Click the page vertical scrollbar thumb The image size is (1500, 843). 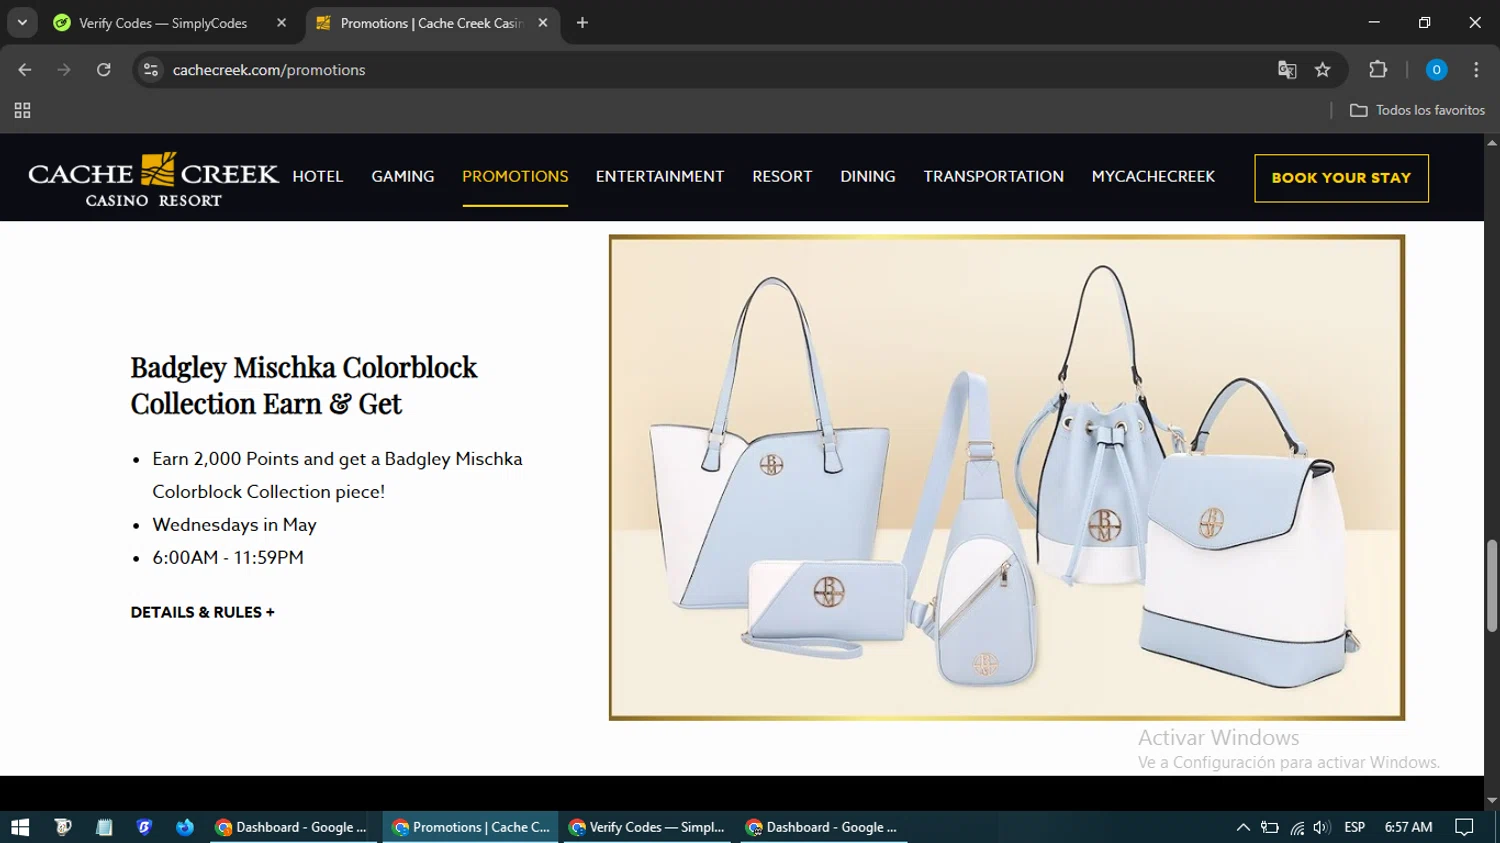click(1491, 586)
